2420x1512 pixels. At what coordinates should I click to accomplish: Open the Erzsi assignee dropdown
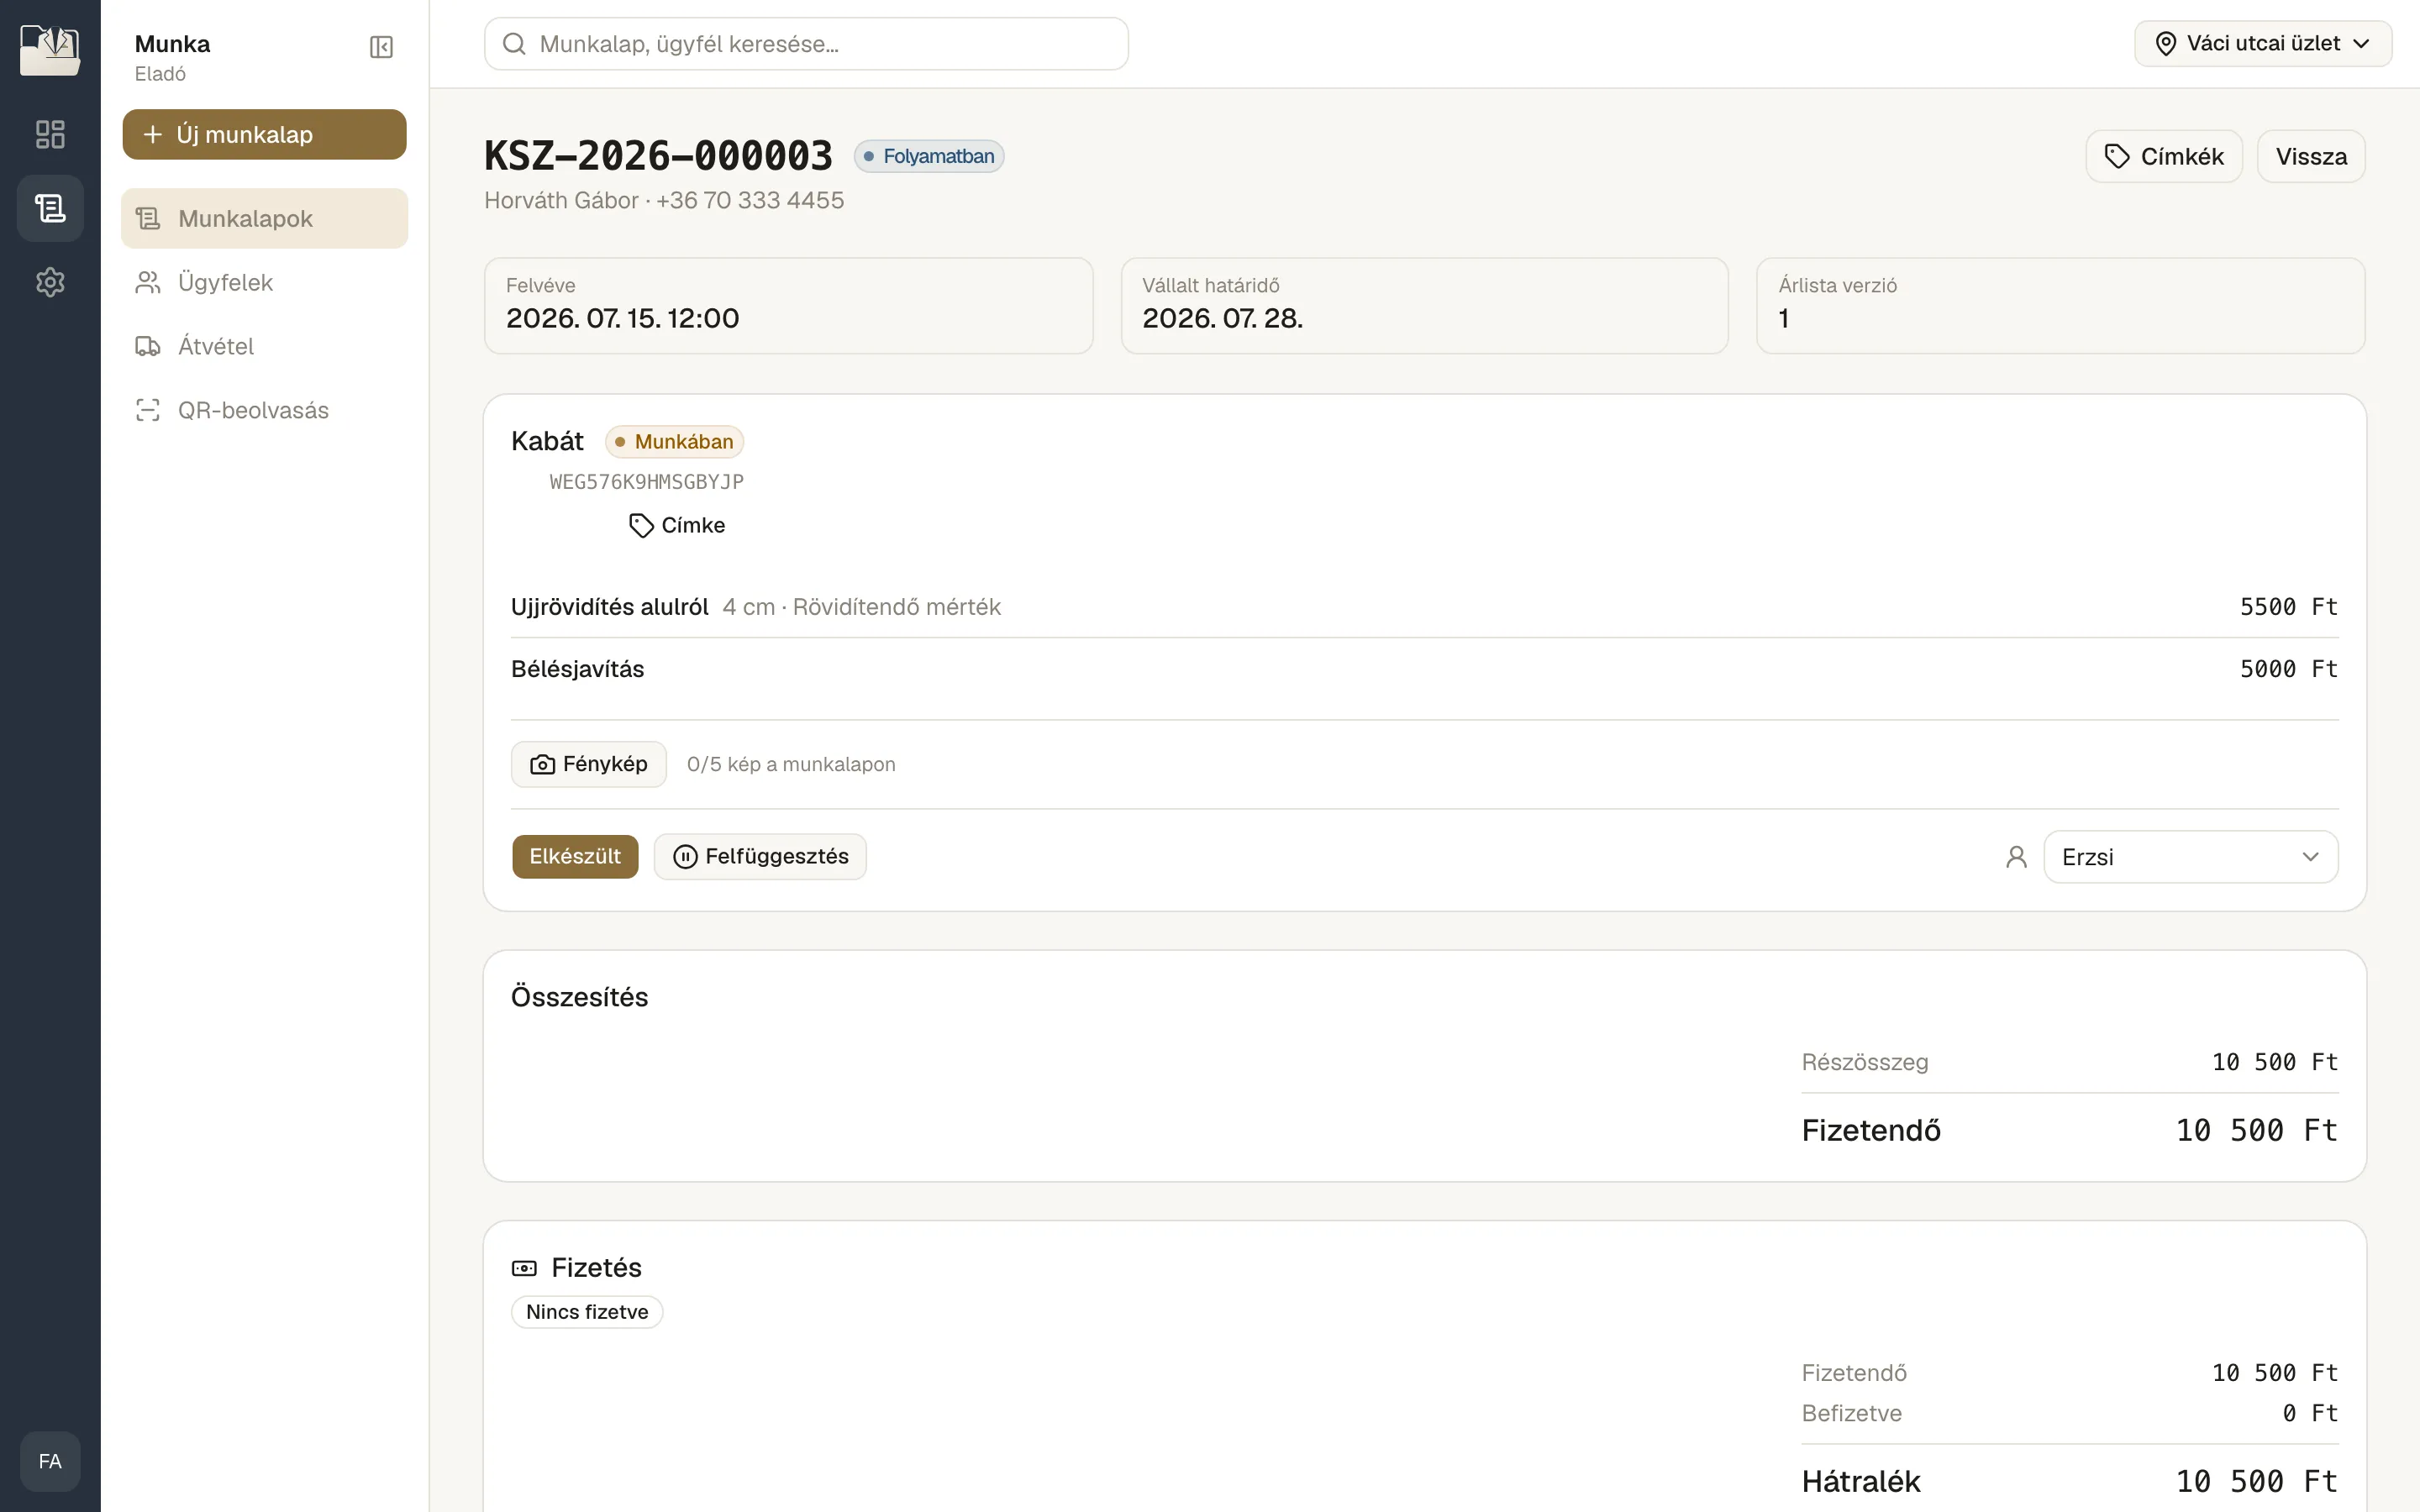tap(2190, 857)
